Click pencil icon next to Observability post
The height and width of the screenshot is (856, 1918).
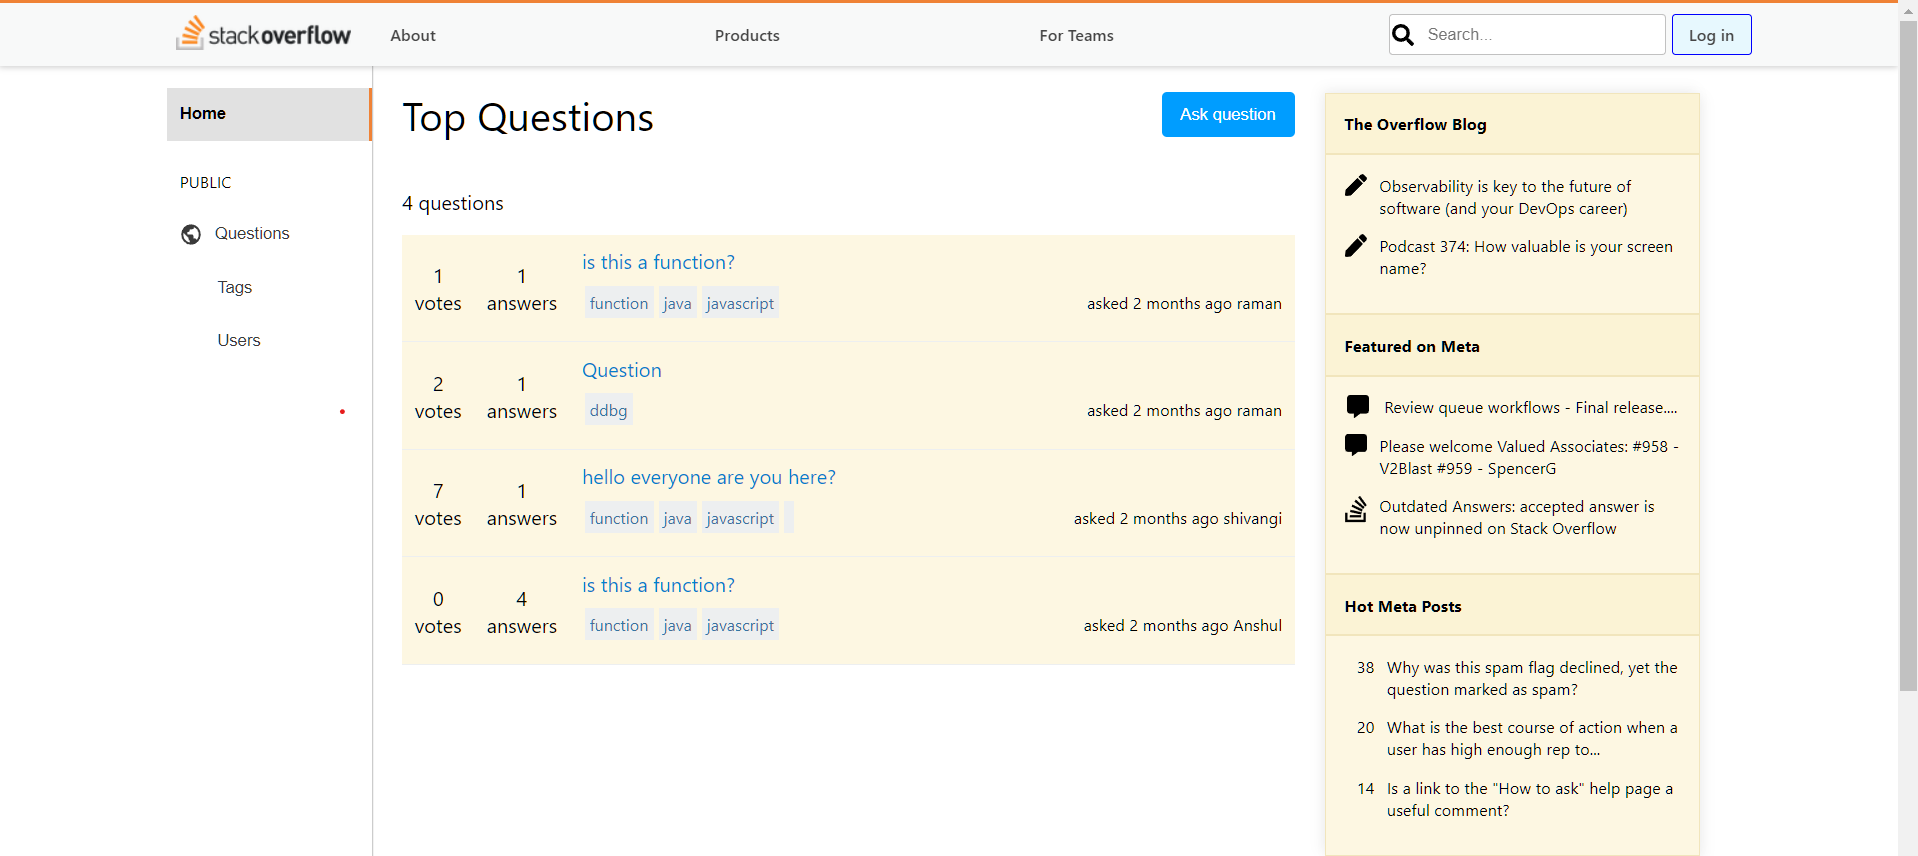point(1356,186)
